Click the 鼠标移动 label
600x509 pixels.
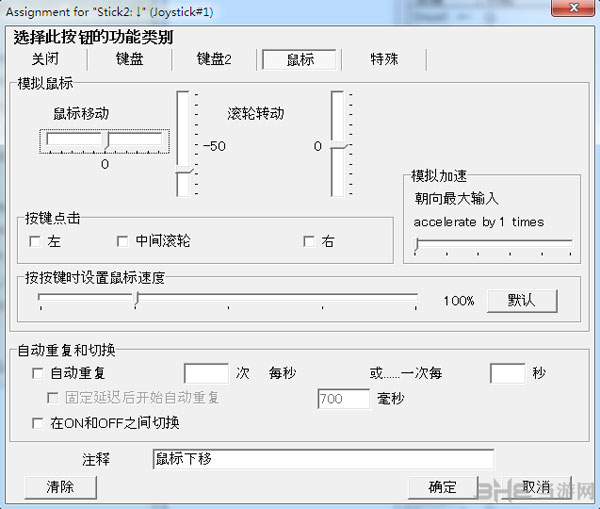click(x=81, y=114)
